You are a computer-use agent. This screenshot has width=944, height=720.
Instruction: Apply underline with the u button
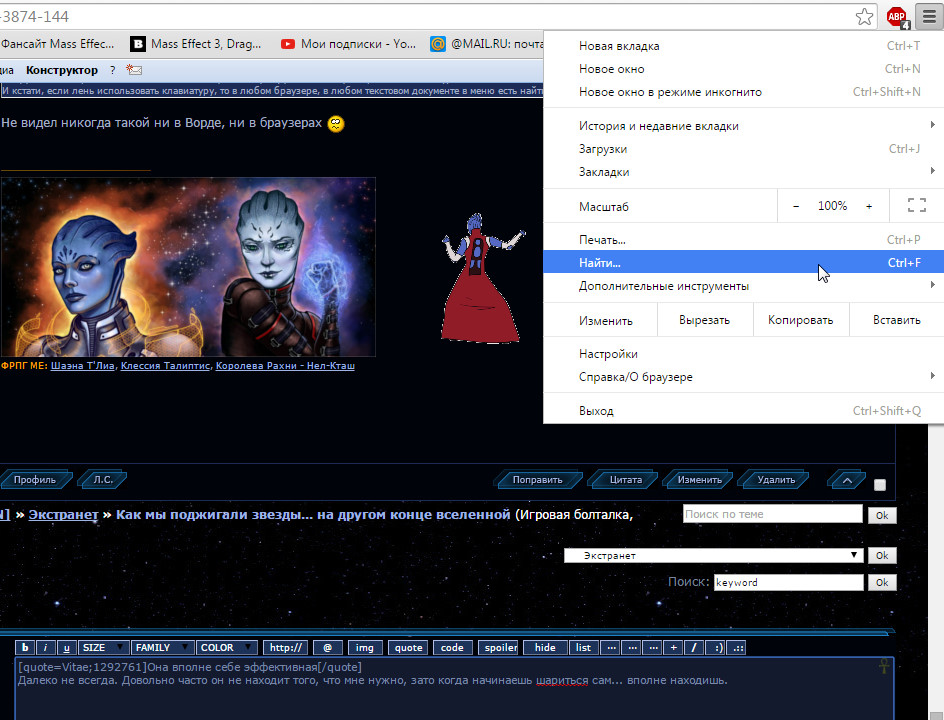tap(66, 648)
